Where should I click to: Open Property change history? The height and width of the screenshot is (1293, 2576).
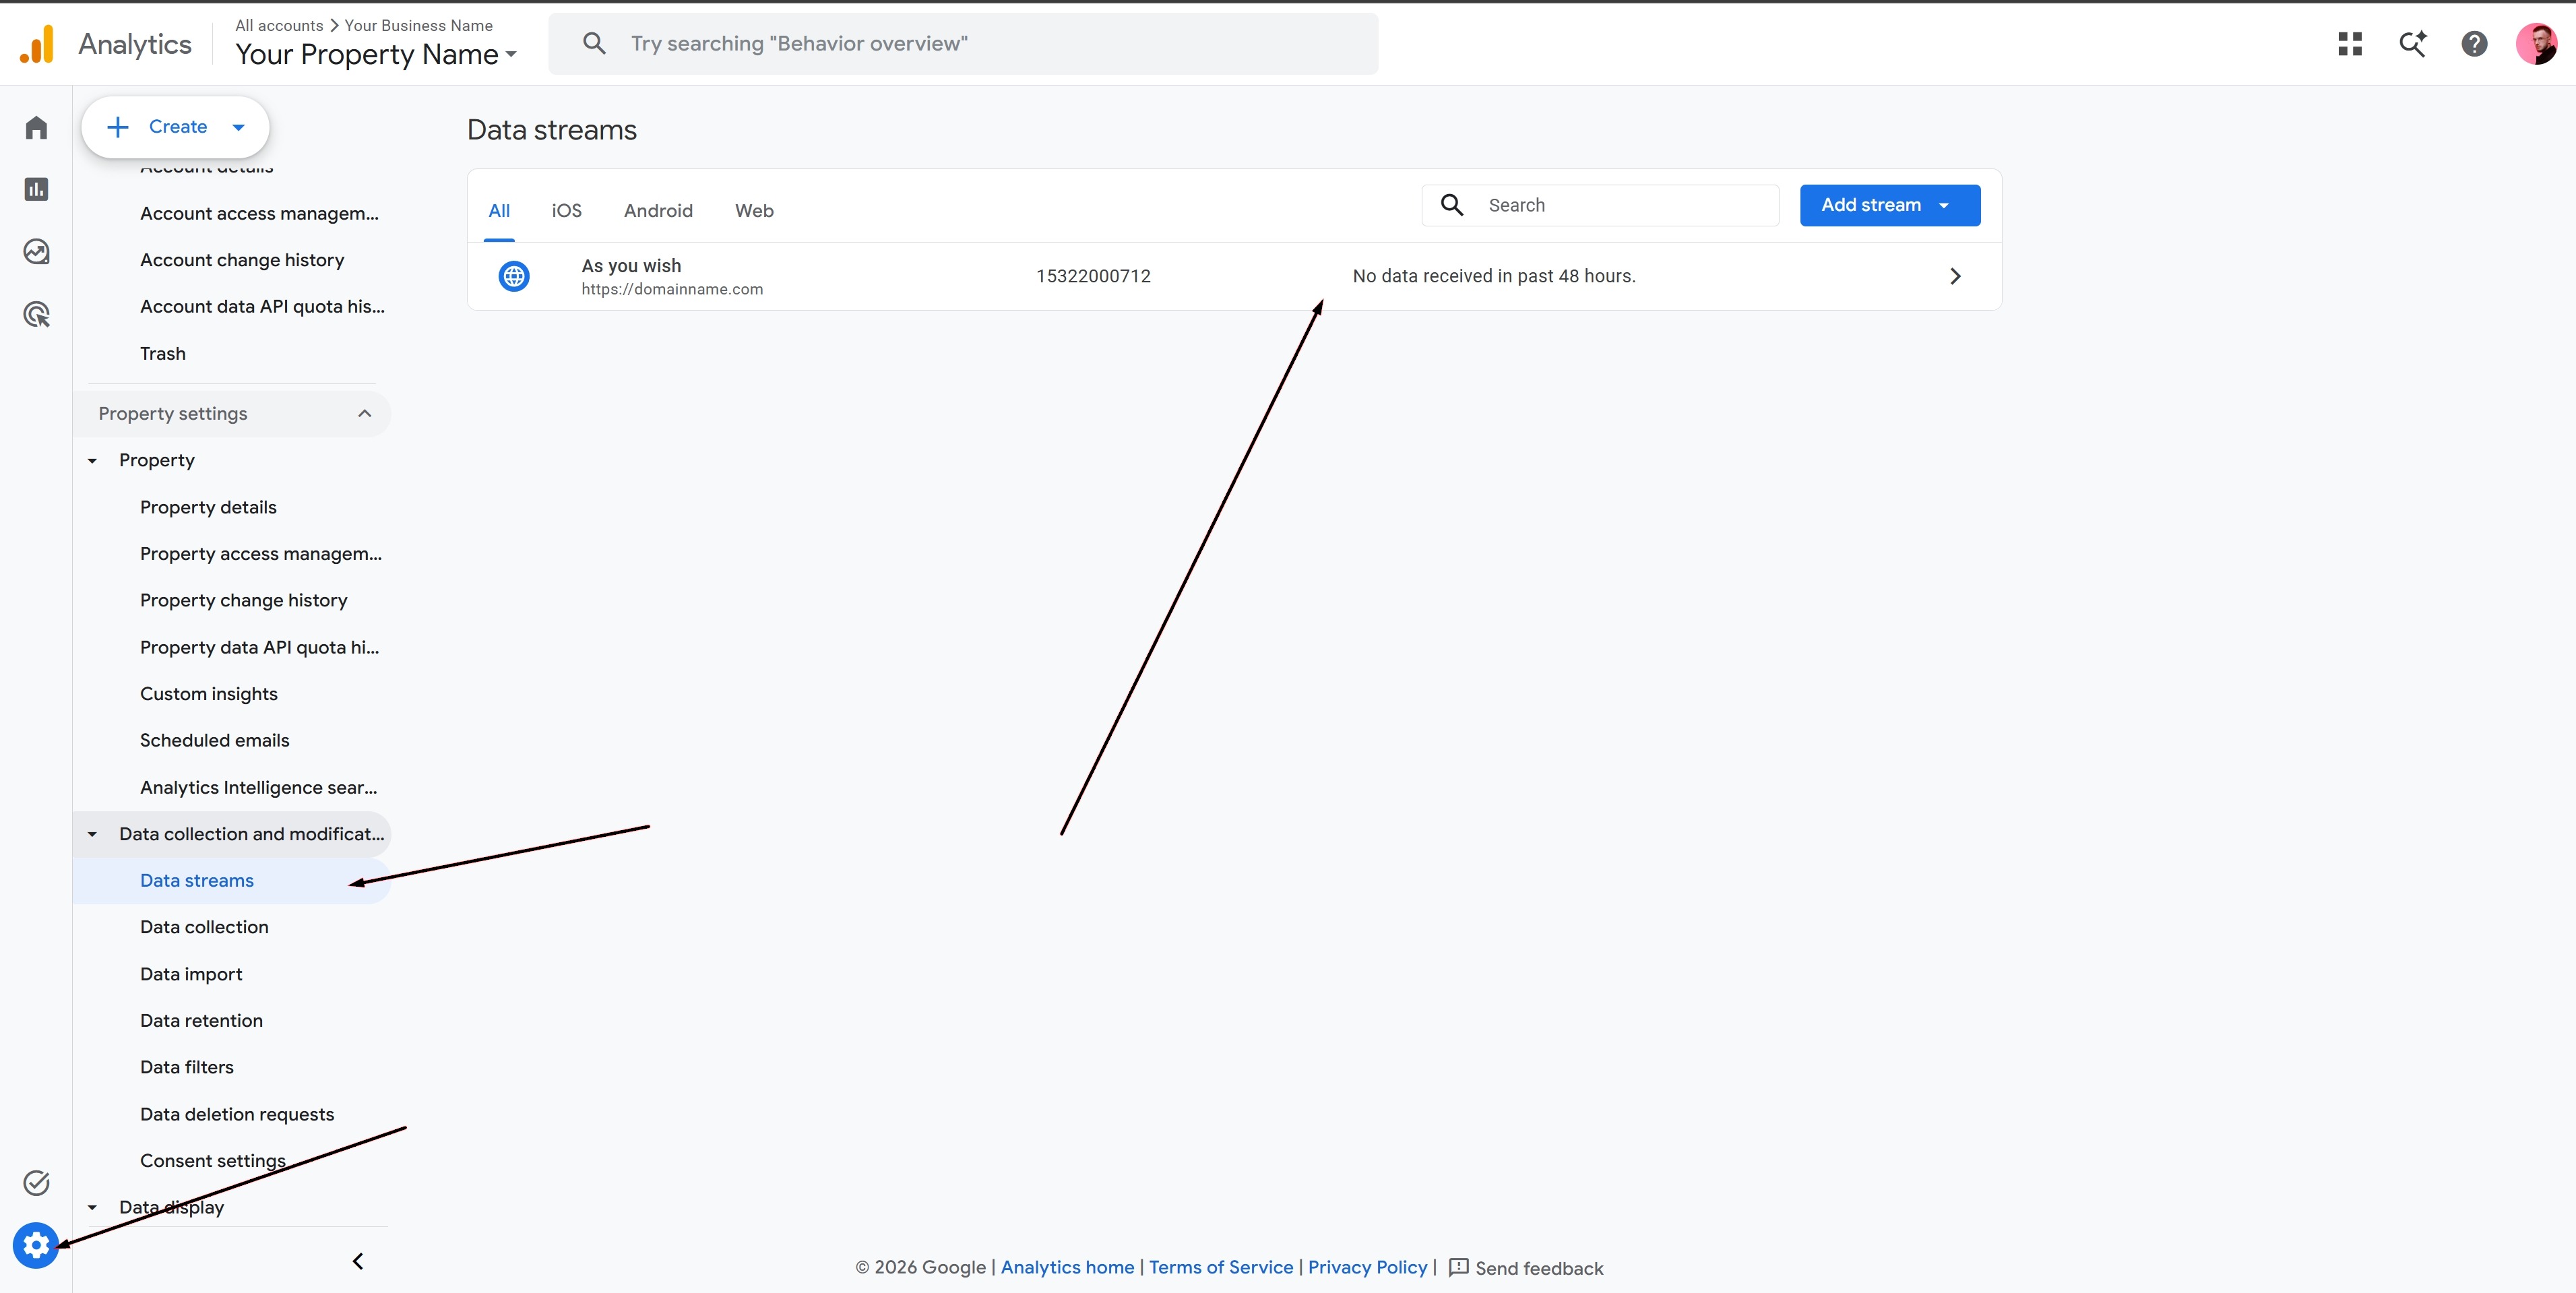[x=244, y=600]
